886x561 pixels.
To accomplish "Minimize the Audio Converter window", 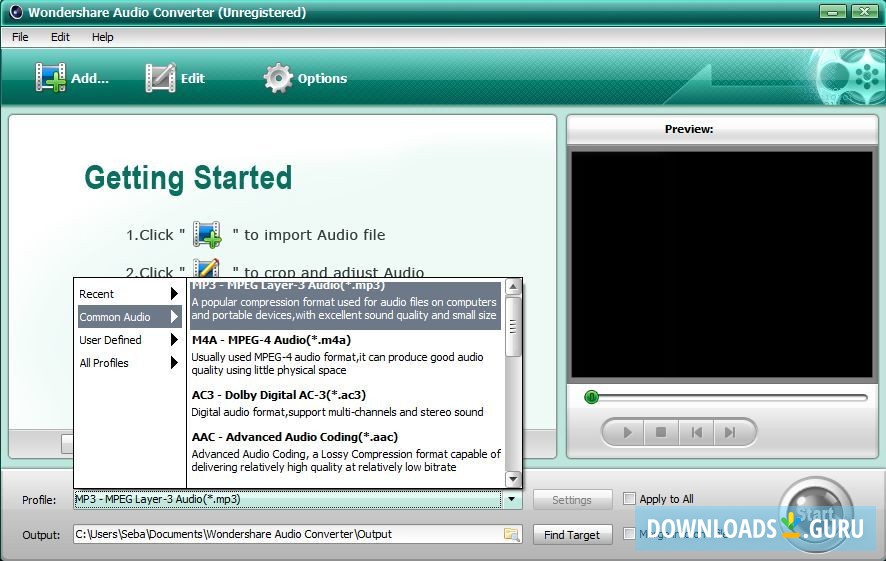I will [832, 11].
